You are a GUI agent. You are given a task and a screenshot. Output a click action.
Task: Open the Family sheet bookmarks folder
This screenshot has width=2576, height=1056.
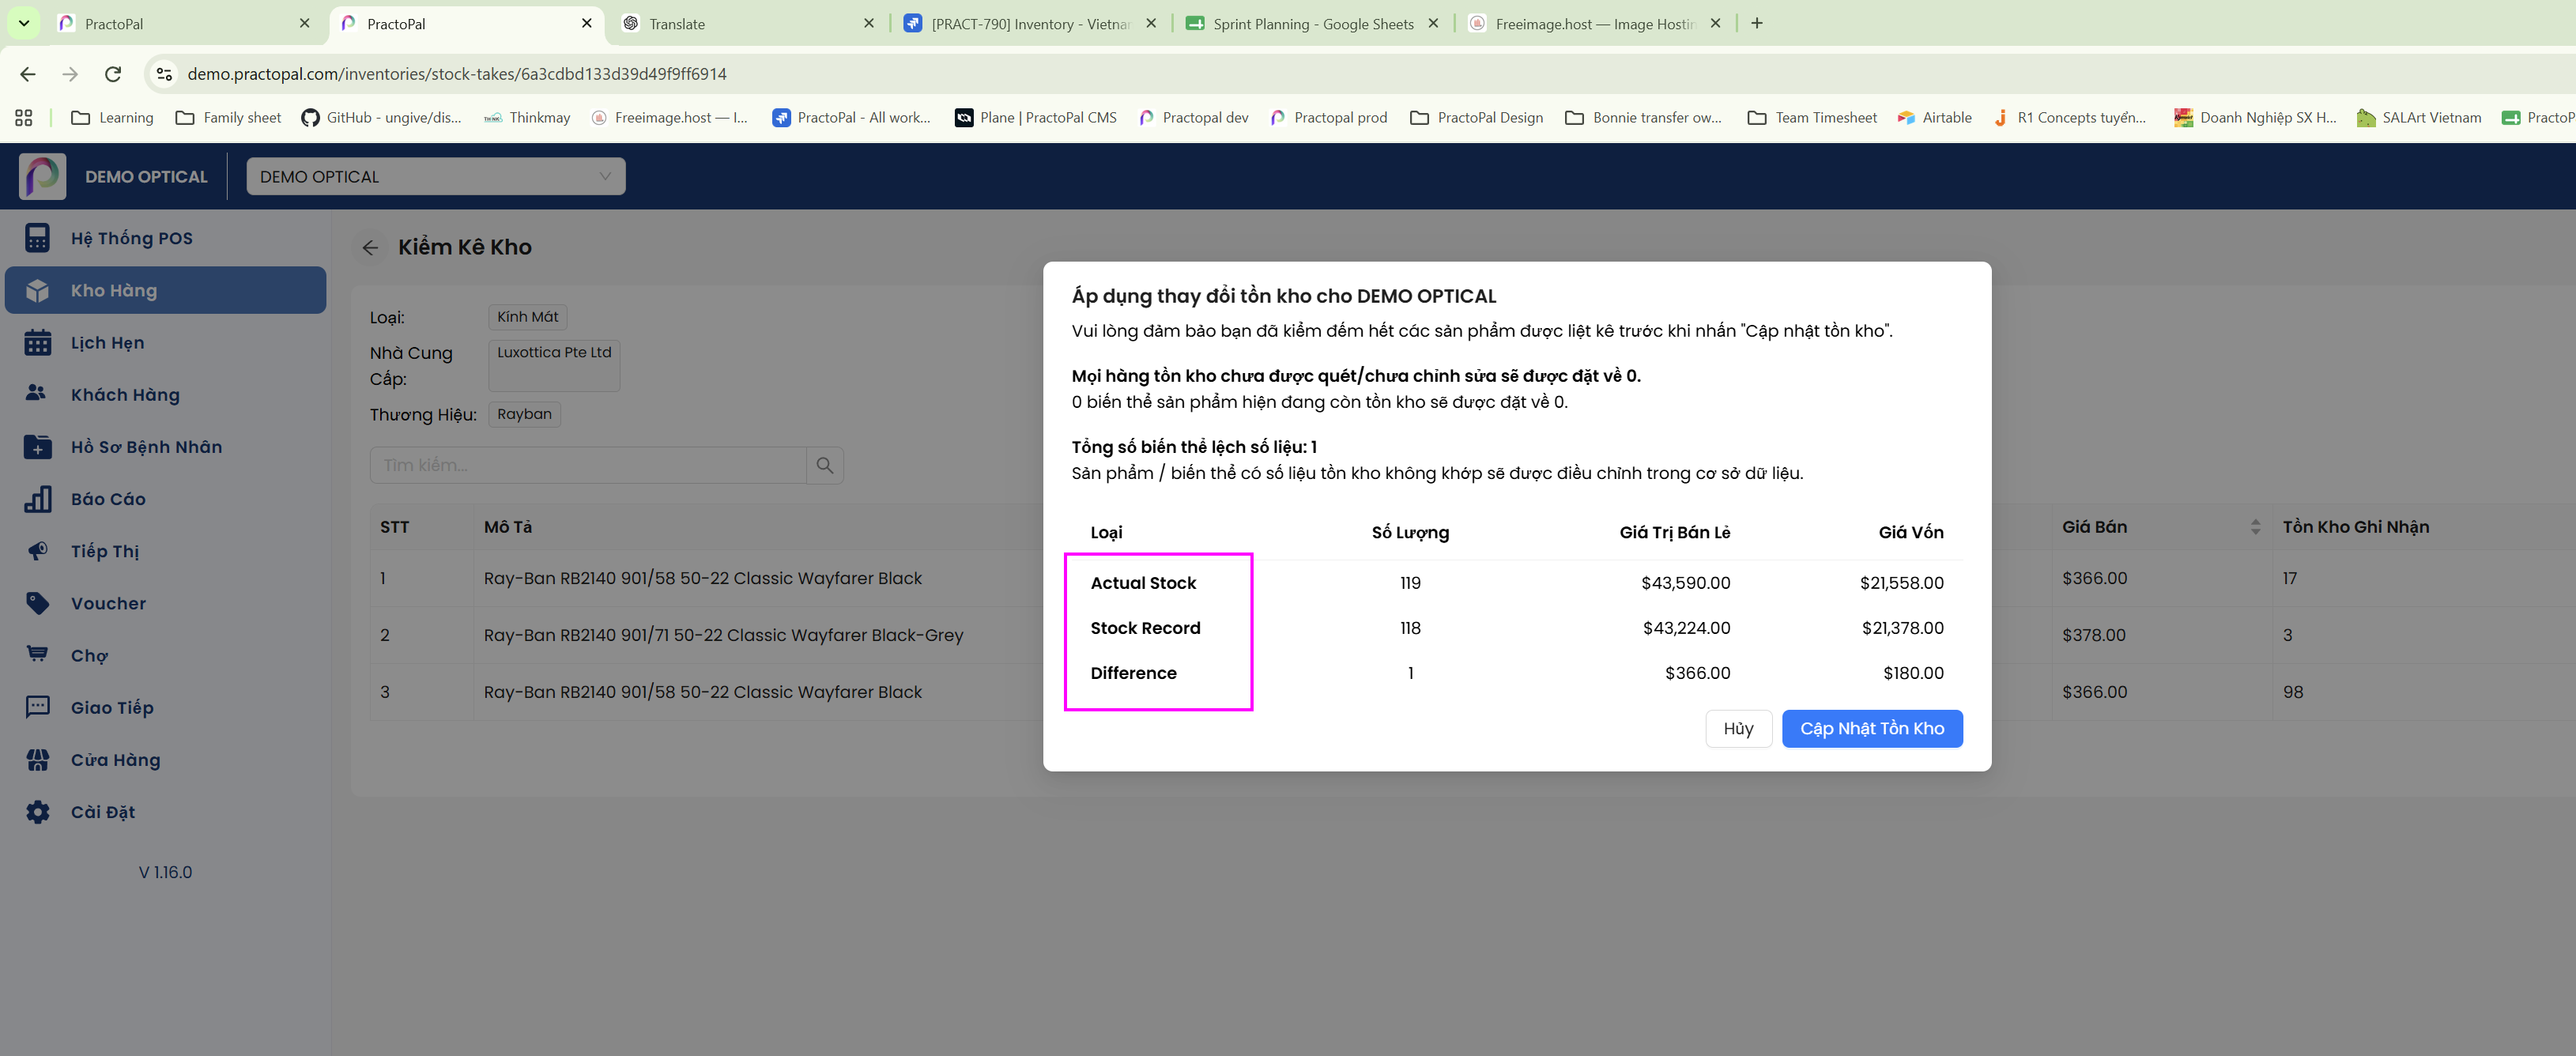tap(228, 118)
